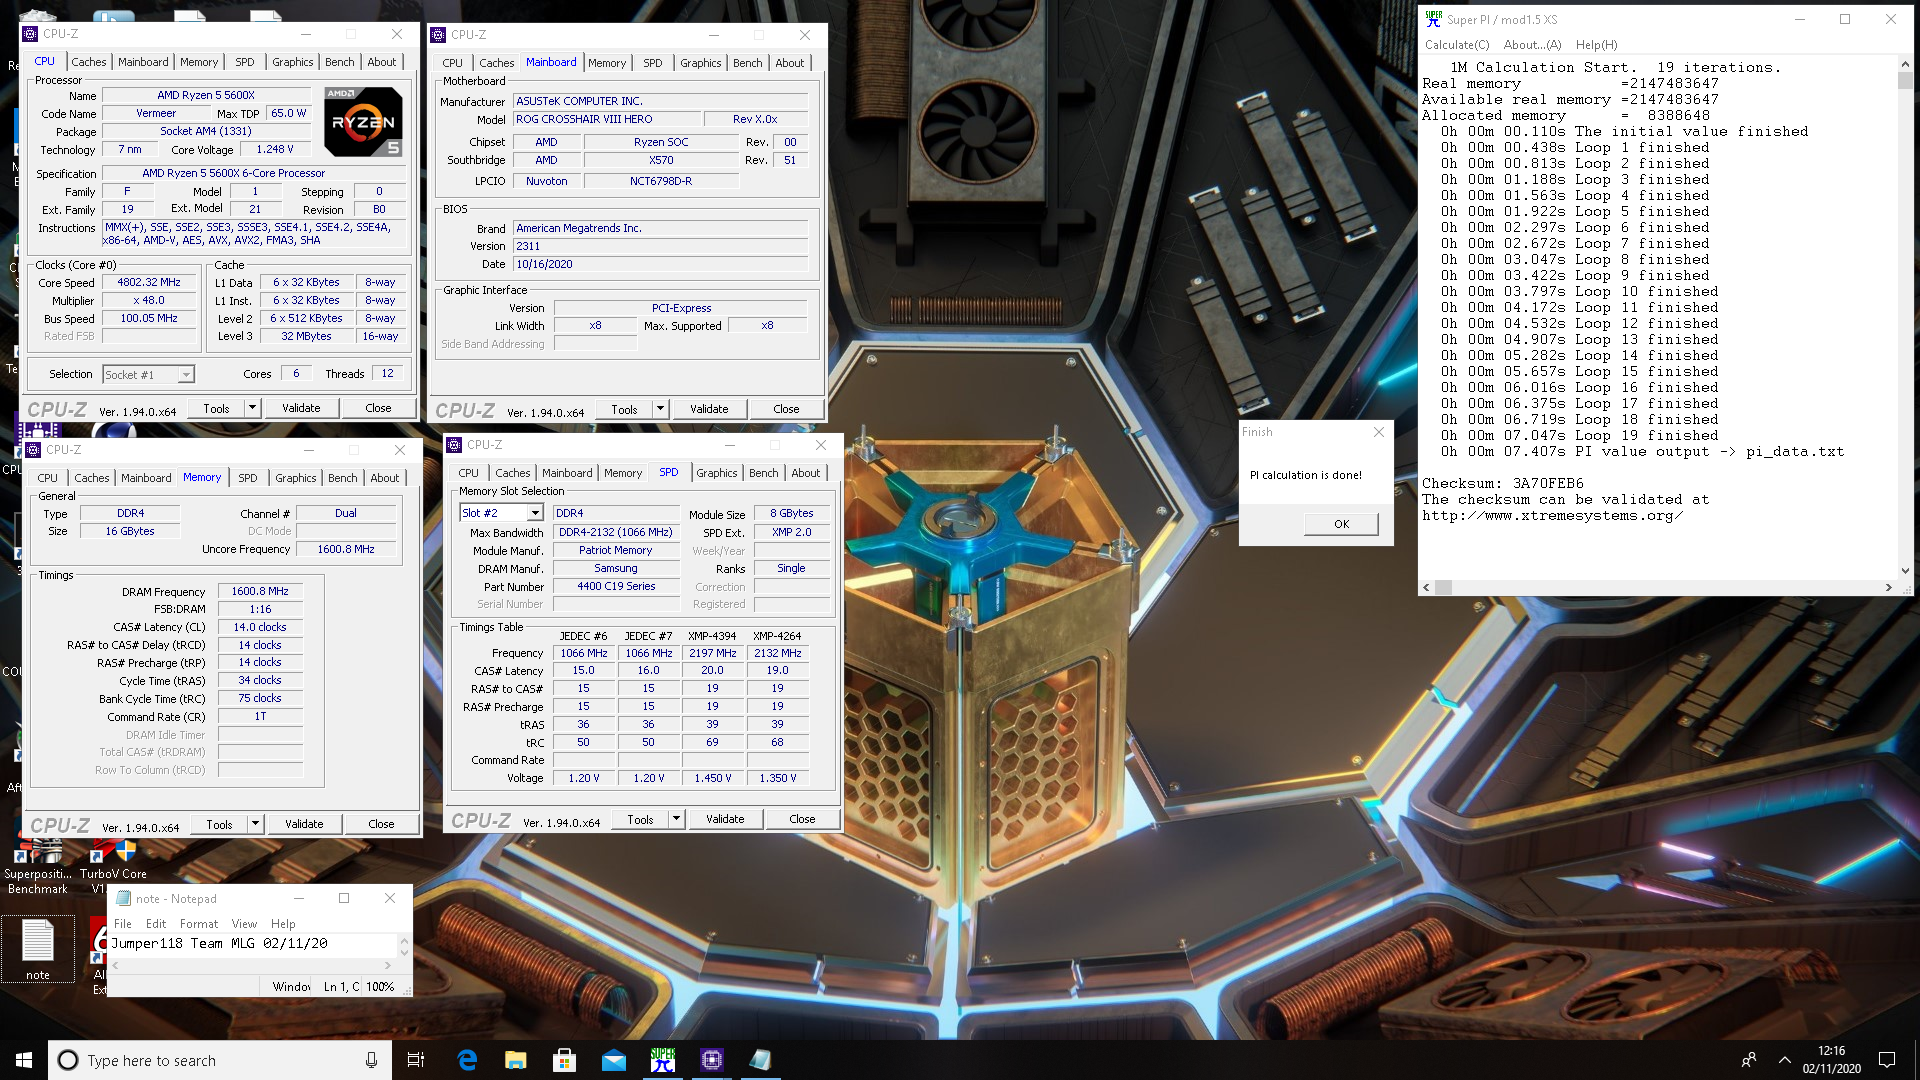The height and width of the screenshot is (1080, 1920).
Task: Open the Caches tab in the CPU window
Action: pyautogui.click(x=88, y=62)
